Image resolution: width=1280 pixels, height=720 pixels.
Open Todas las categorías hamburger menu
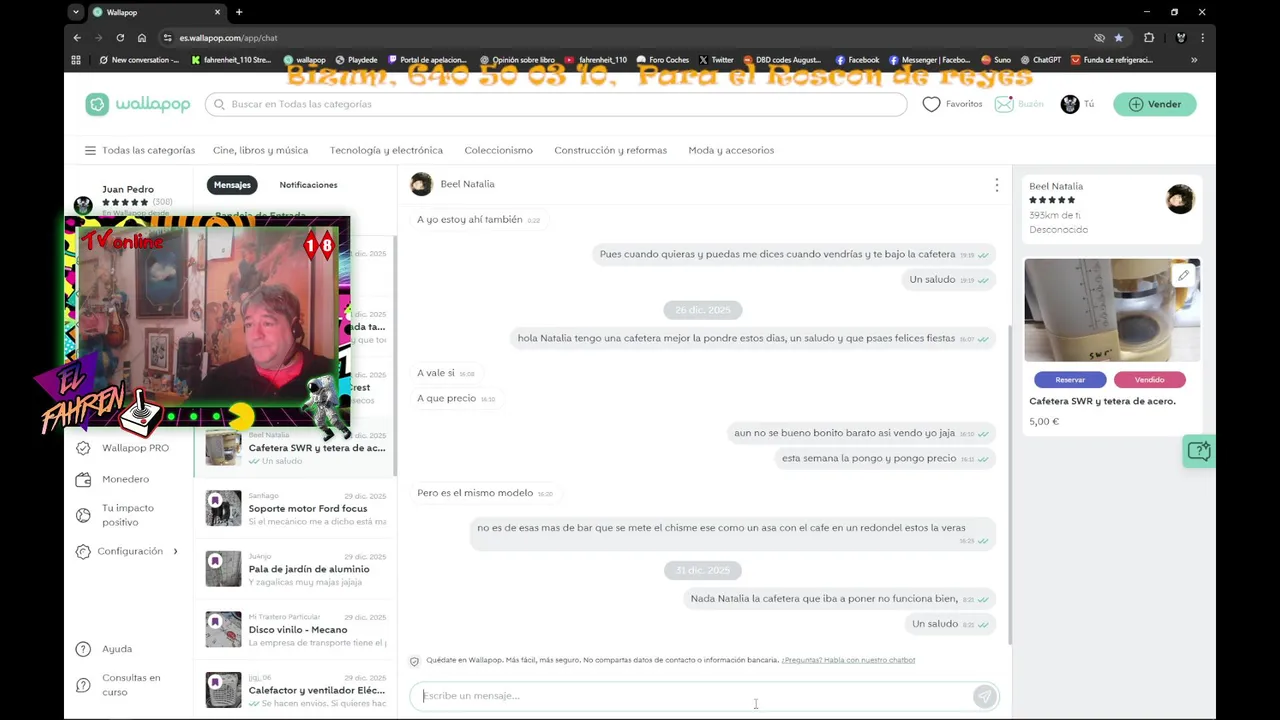(x=90, y=150)
